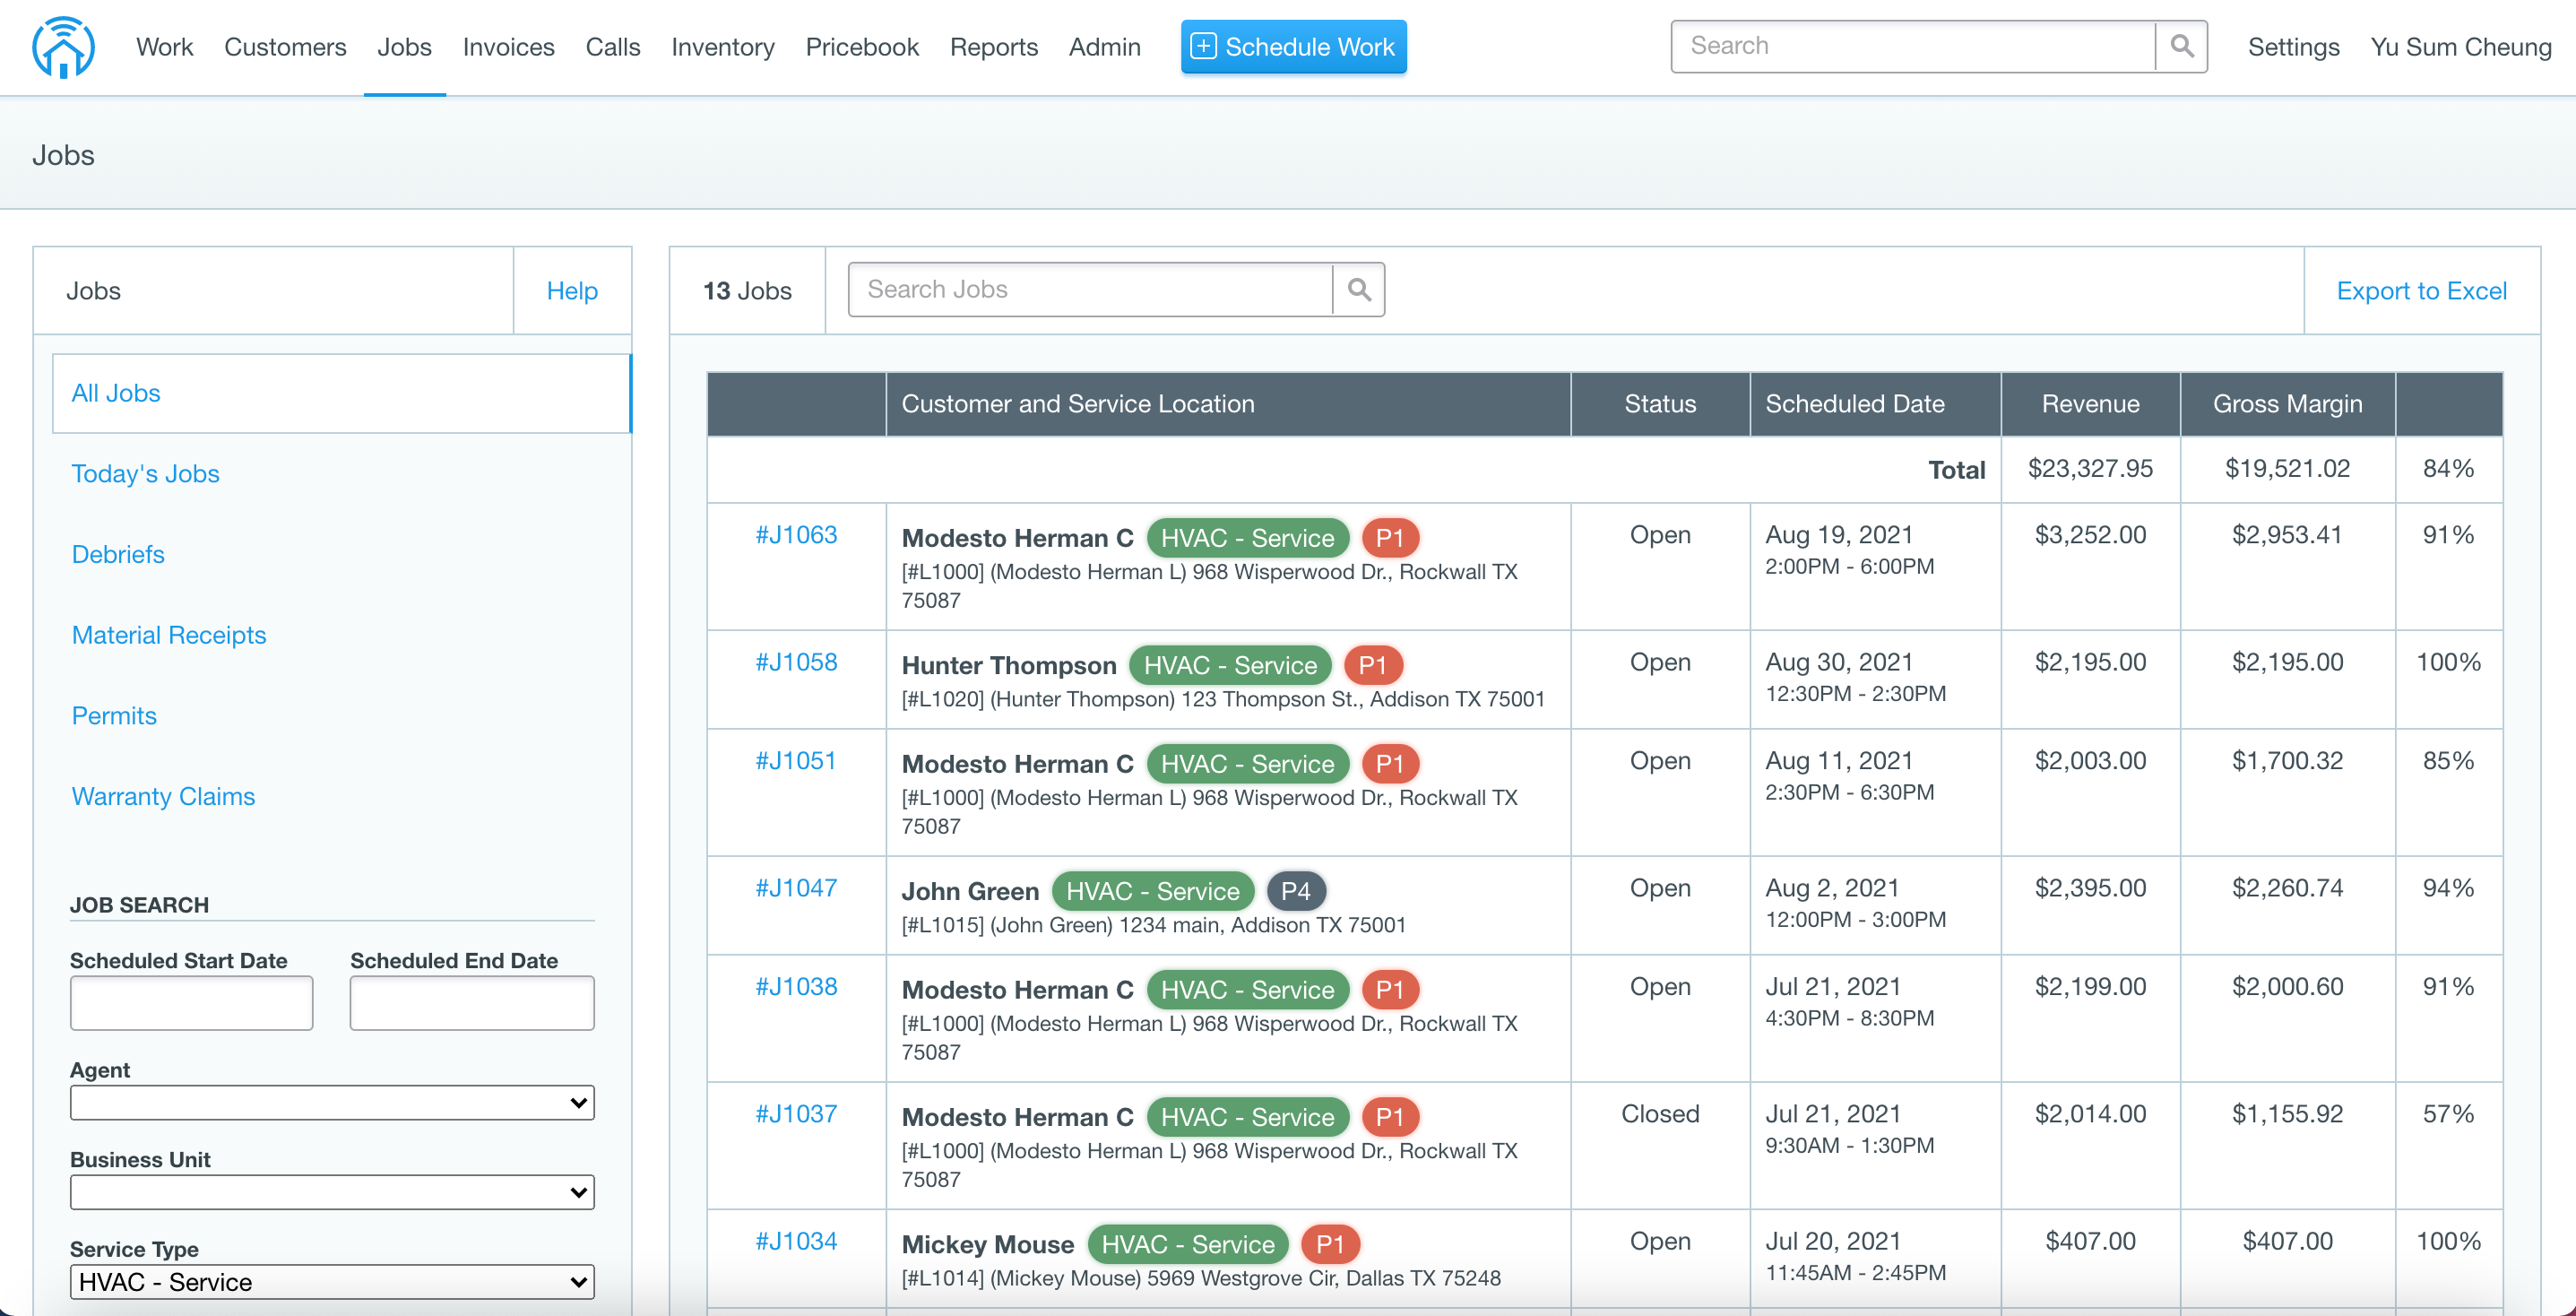
Task: Click the HVAC - Service tag on Hunter Thompson
Action: pos(1230,665)
